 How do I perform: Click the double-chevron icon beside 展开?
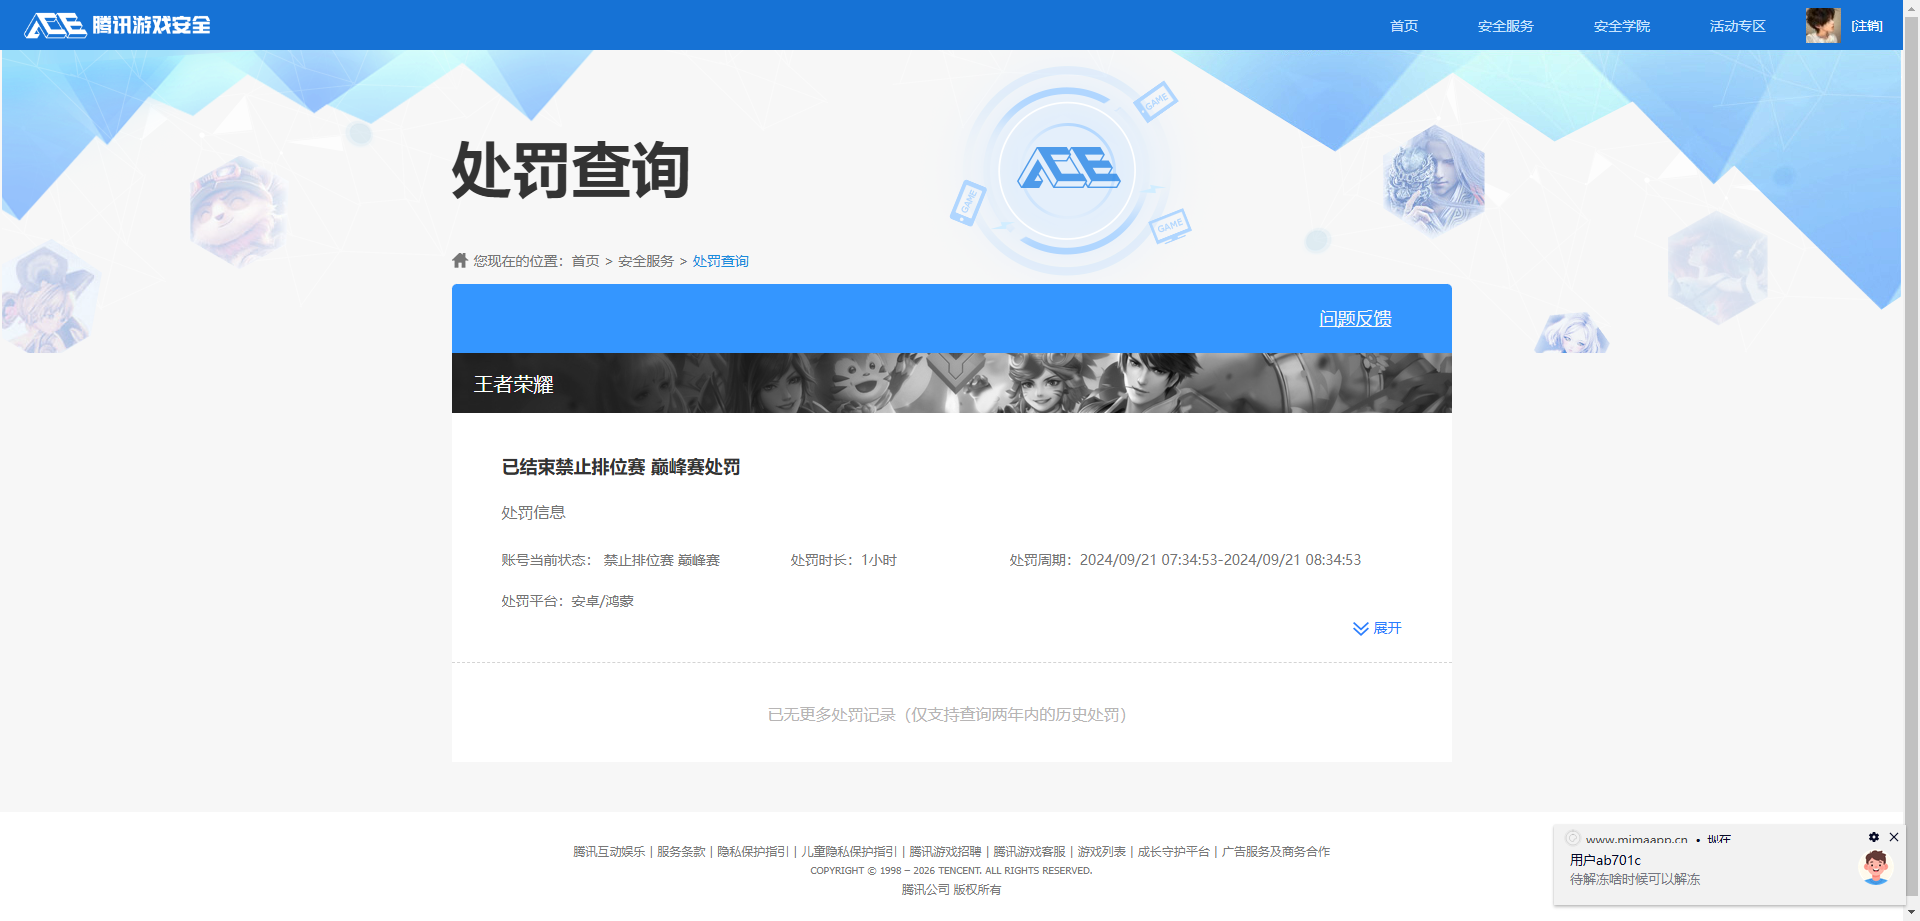coord(1359,628)
